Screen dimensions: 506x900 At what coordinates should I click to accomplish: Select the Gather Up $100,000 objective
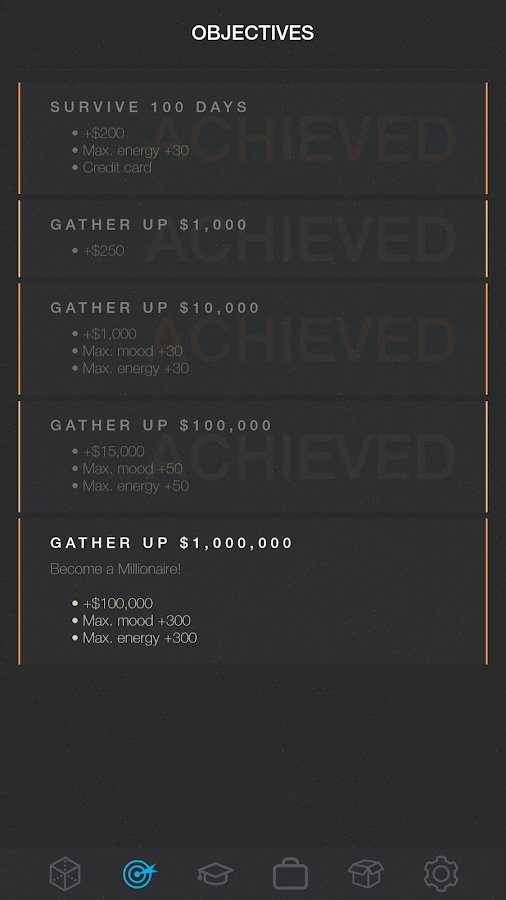click(x=253, y=456)
